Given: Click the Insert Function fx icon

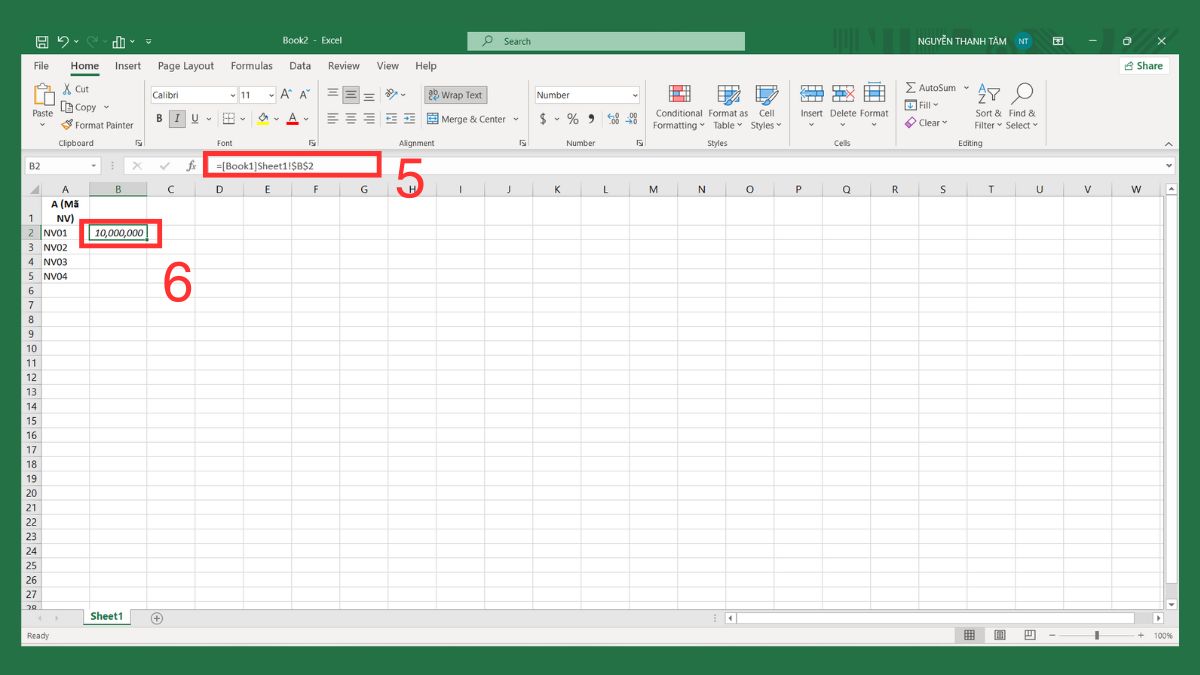Looking at the screenshot, I should click(191, 165).
